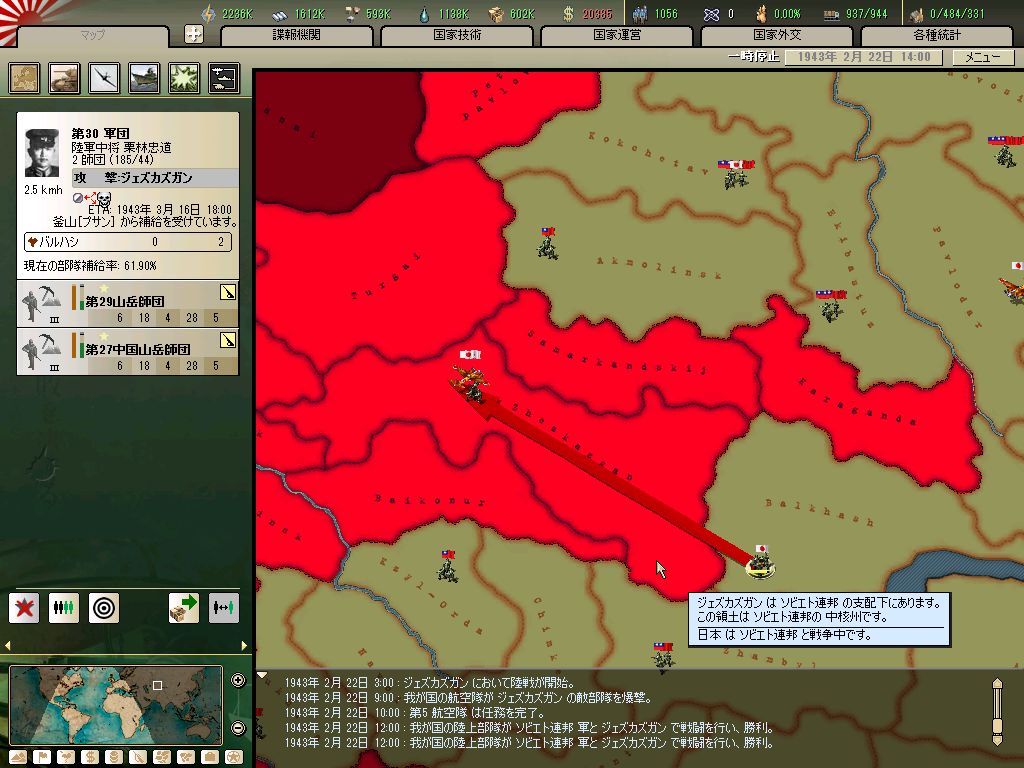
Task: Open the 各種統計 tab
Action: pyautogui.click(x=937, y=35)
